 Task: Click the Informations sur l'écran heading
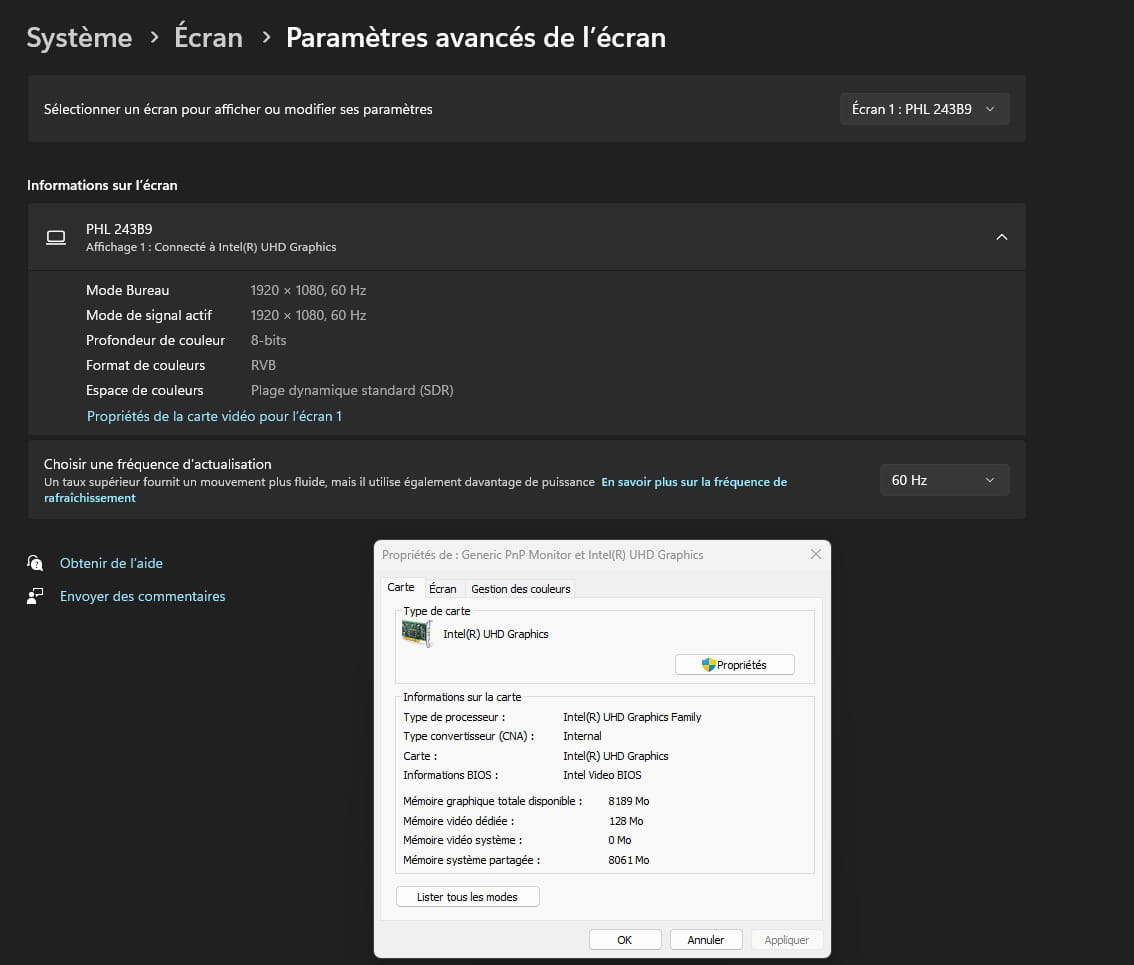(x=102, y=185)
